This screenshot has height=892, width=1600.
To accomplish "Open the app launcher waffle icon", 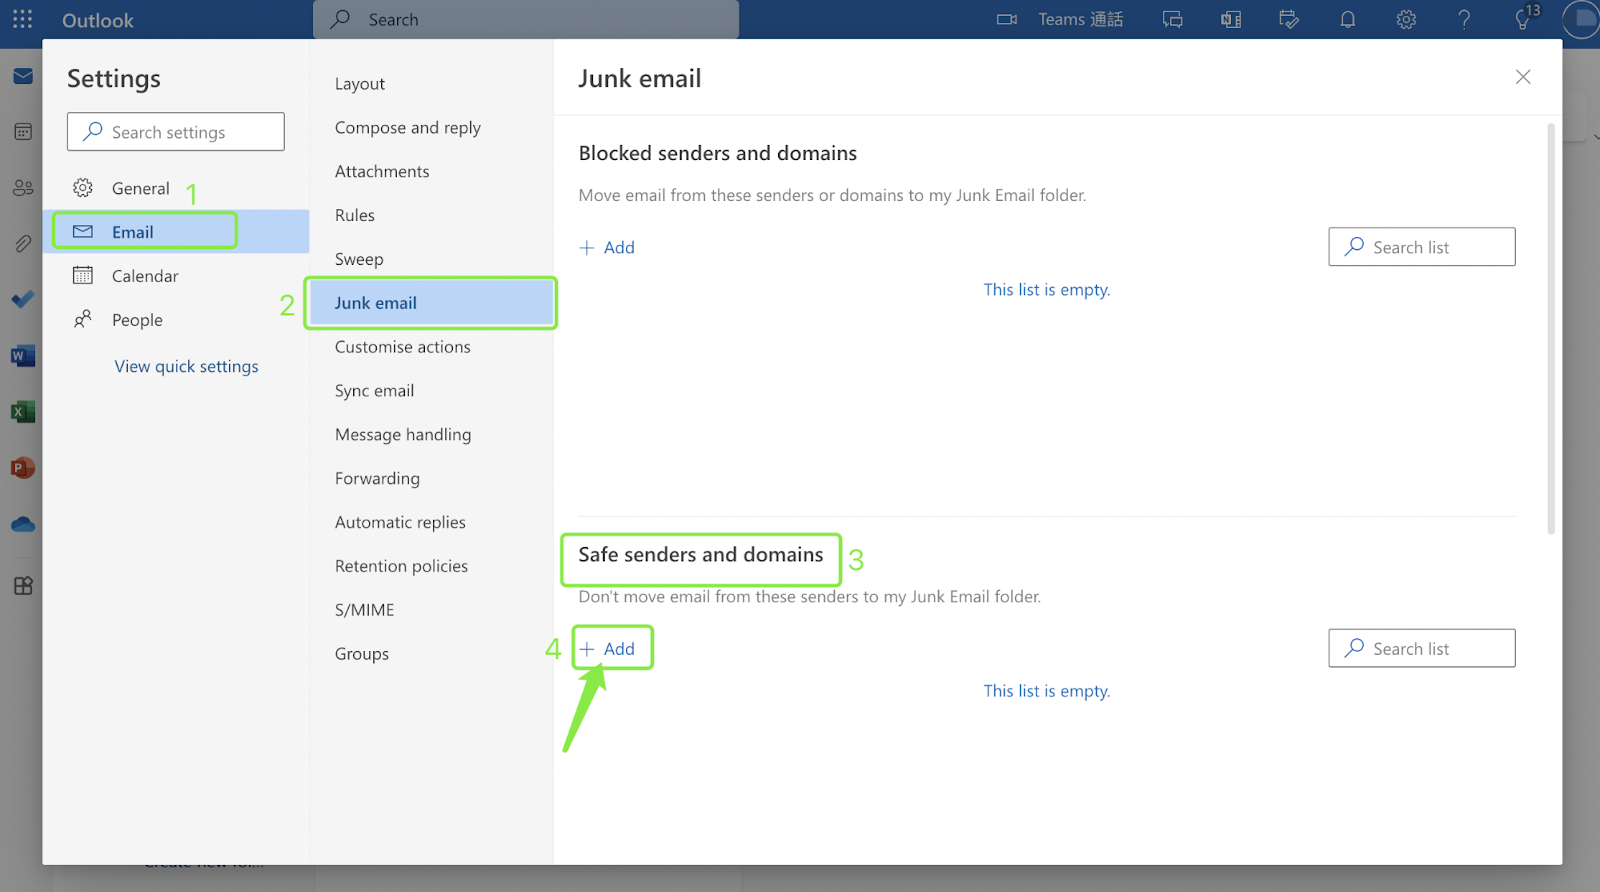I will 22,19.
